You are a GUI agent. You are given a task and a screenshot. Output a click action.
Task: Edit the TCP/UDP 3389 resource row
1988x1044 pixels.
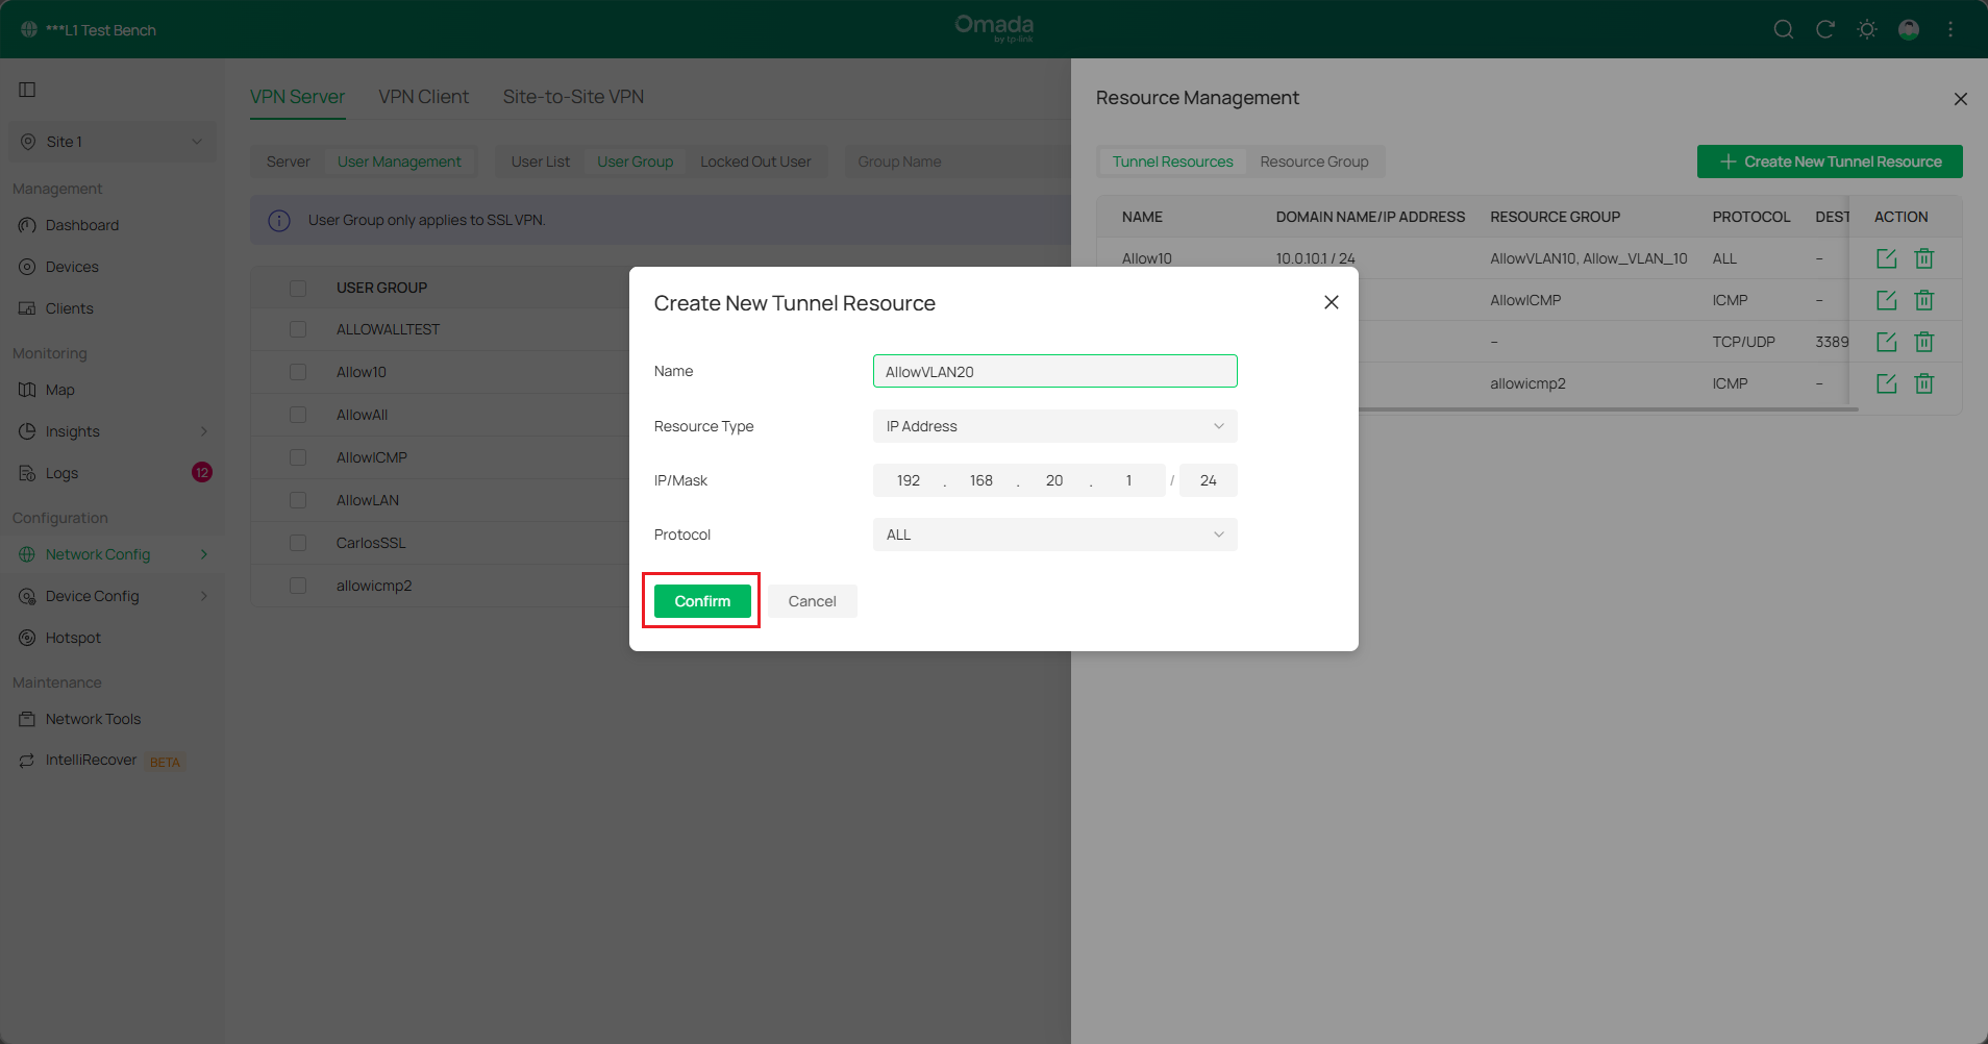[1886, 342]
